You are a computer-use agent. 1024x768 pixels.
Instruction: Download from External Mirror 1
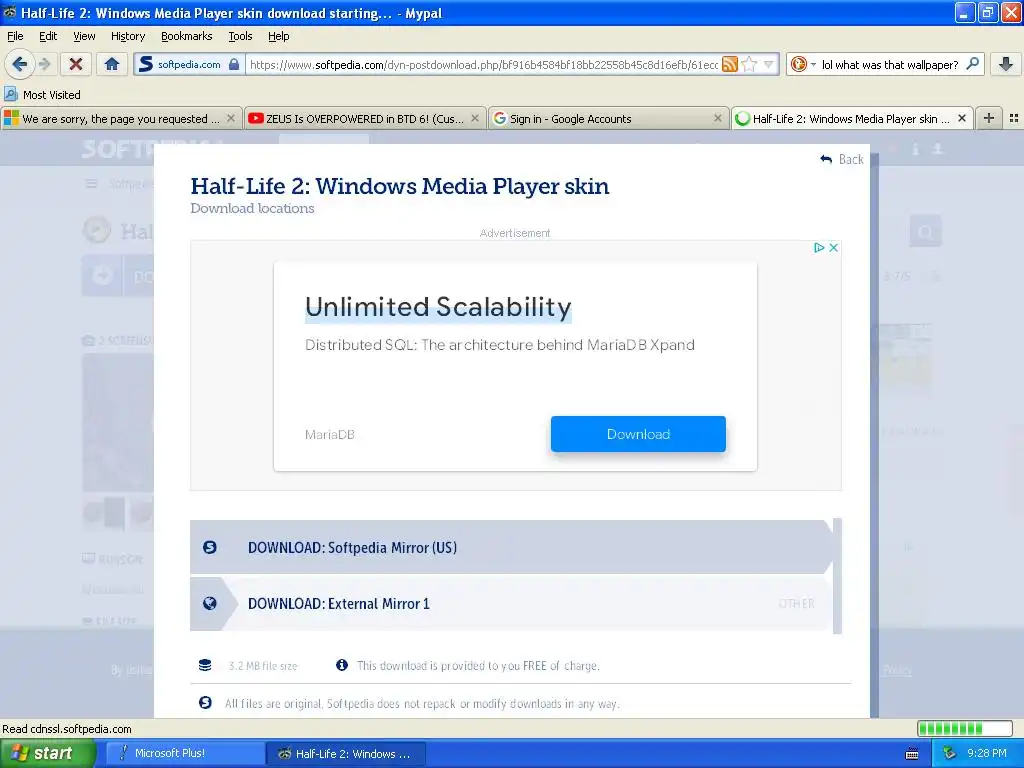(511, 603)
